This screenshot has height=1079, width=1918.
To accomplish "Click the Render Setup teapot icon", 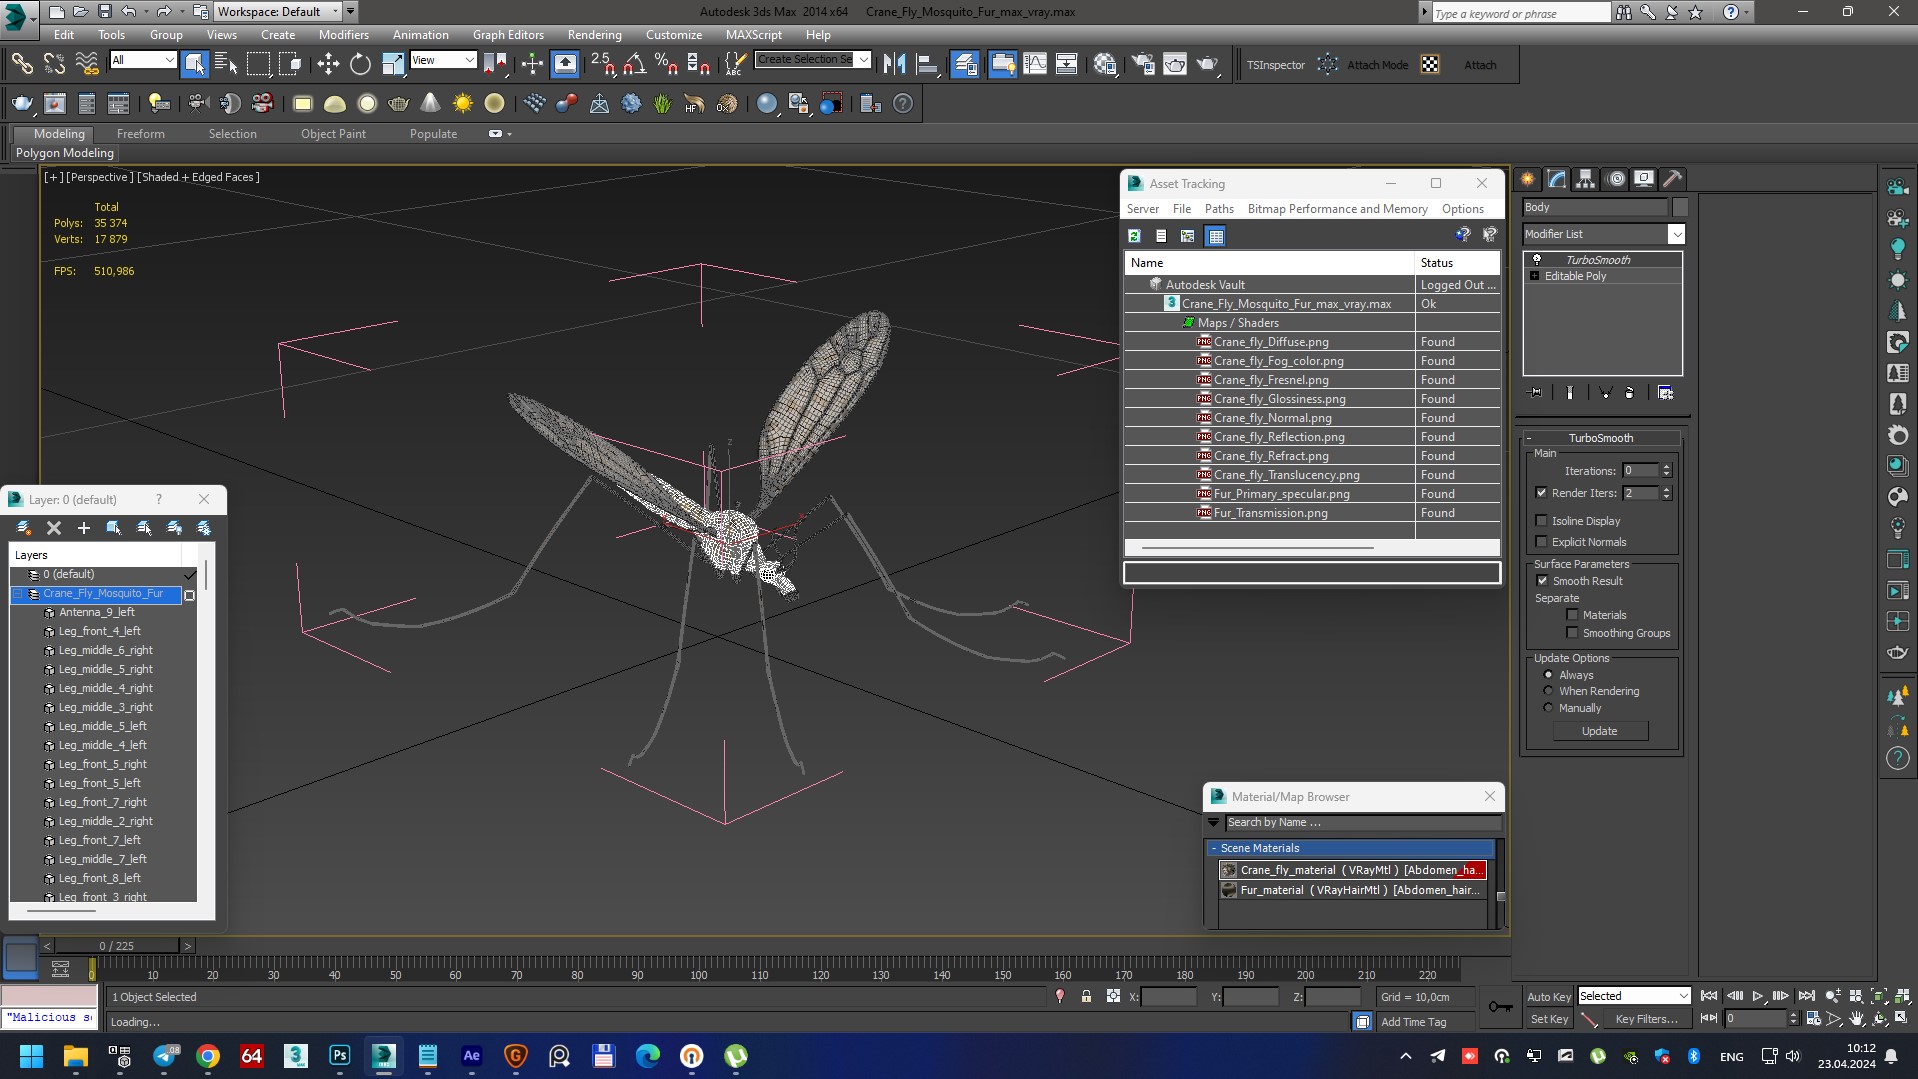I will [1143, 64].
